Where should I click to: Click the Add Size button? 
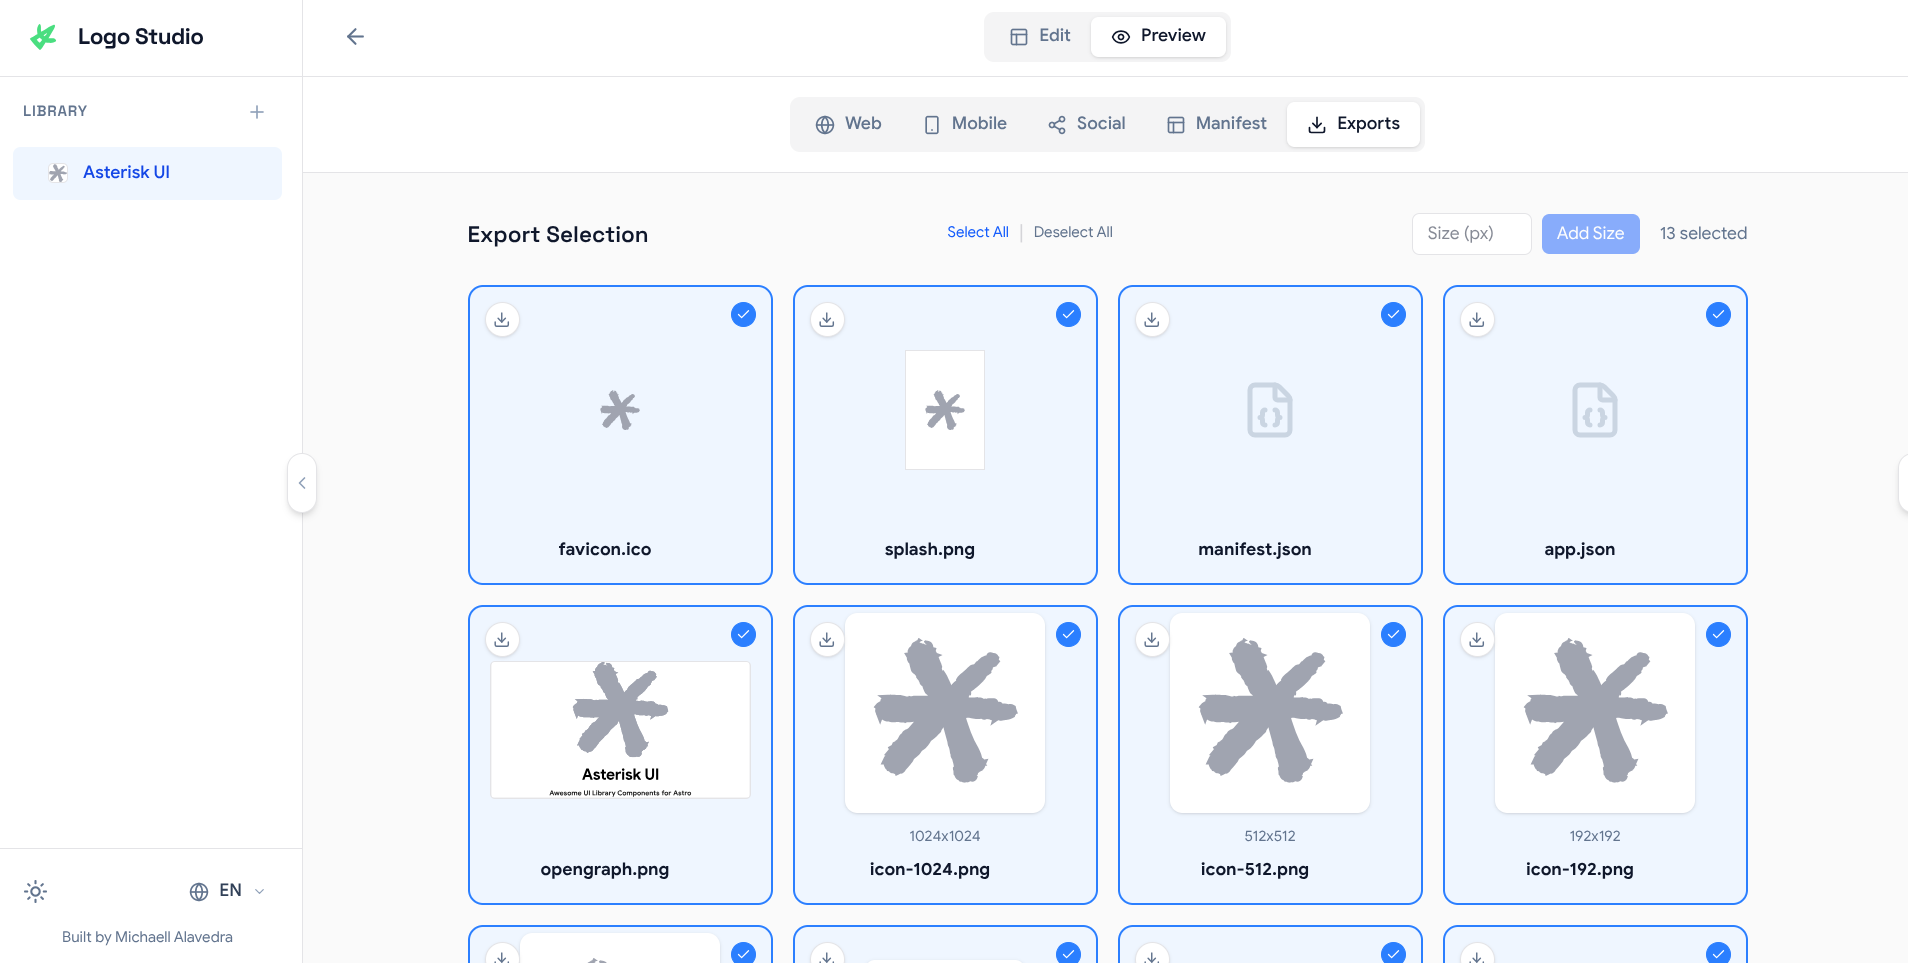tap(1590, 234)
